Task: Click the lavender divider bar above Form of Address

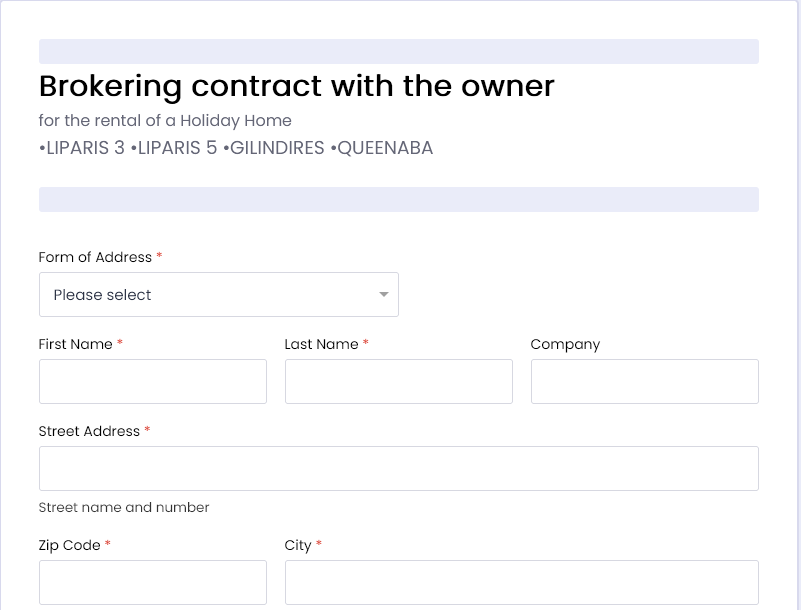Action: [399, 199]
